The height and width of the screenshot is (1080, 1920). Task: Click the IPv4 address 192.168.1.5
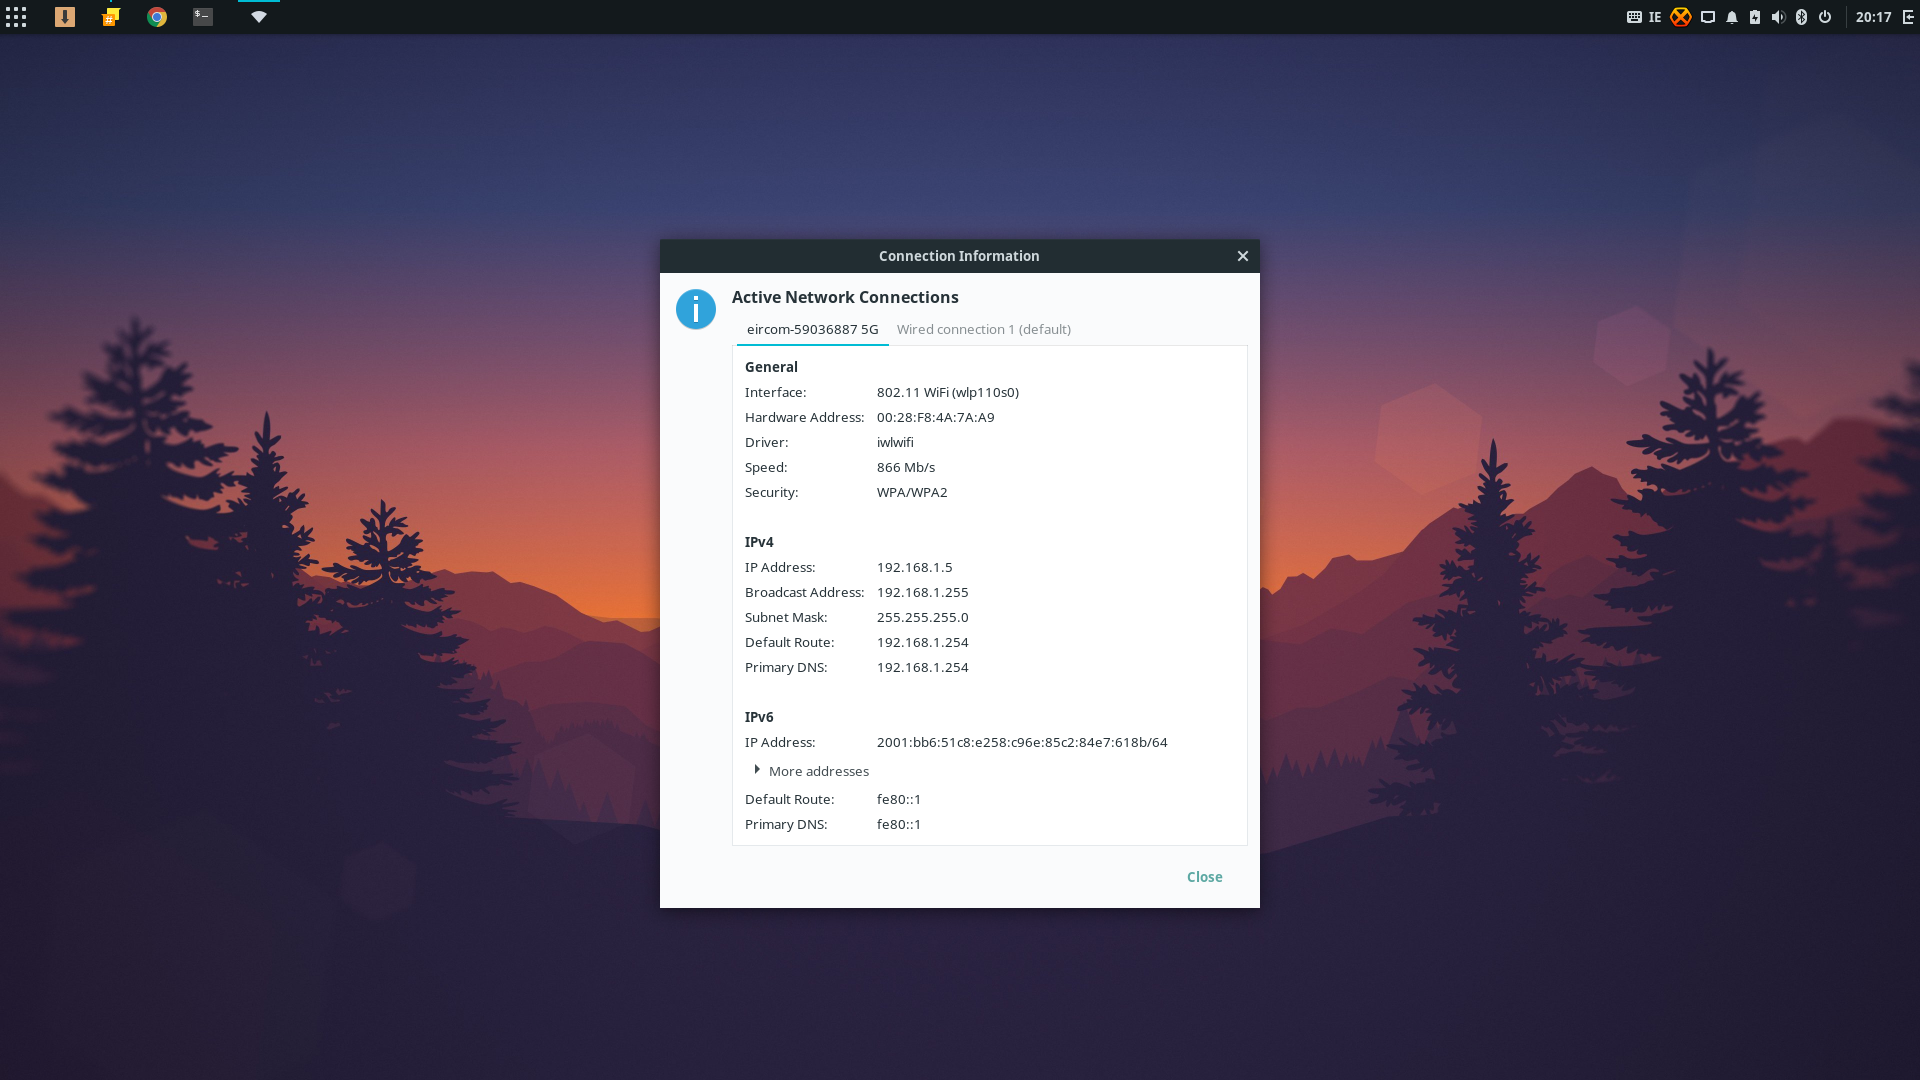point(915,567)
